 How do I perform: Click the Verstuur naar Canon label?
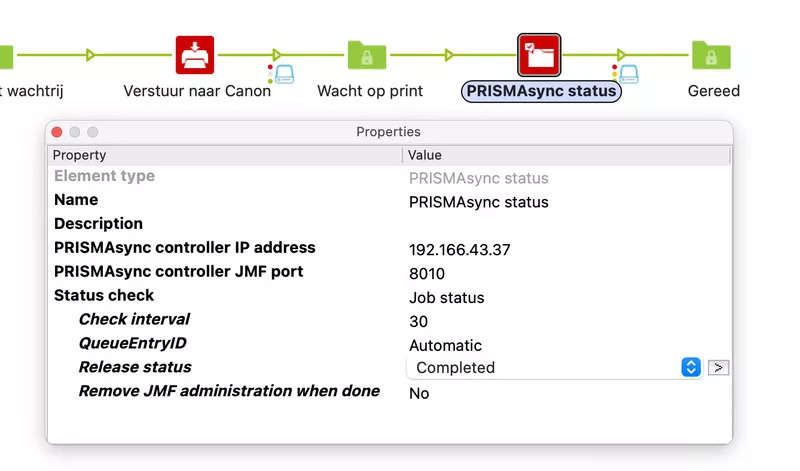(x=197, y=91)
